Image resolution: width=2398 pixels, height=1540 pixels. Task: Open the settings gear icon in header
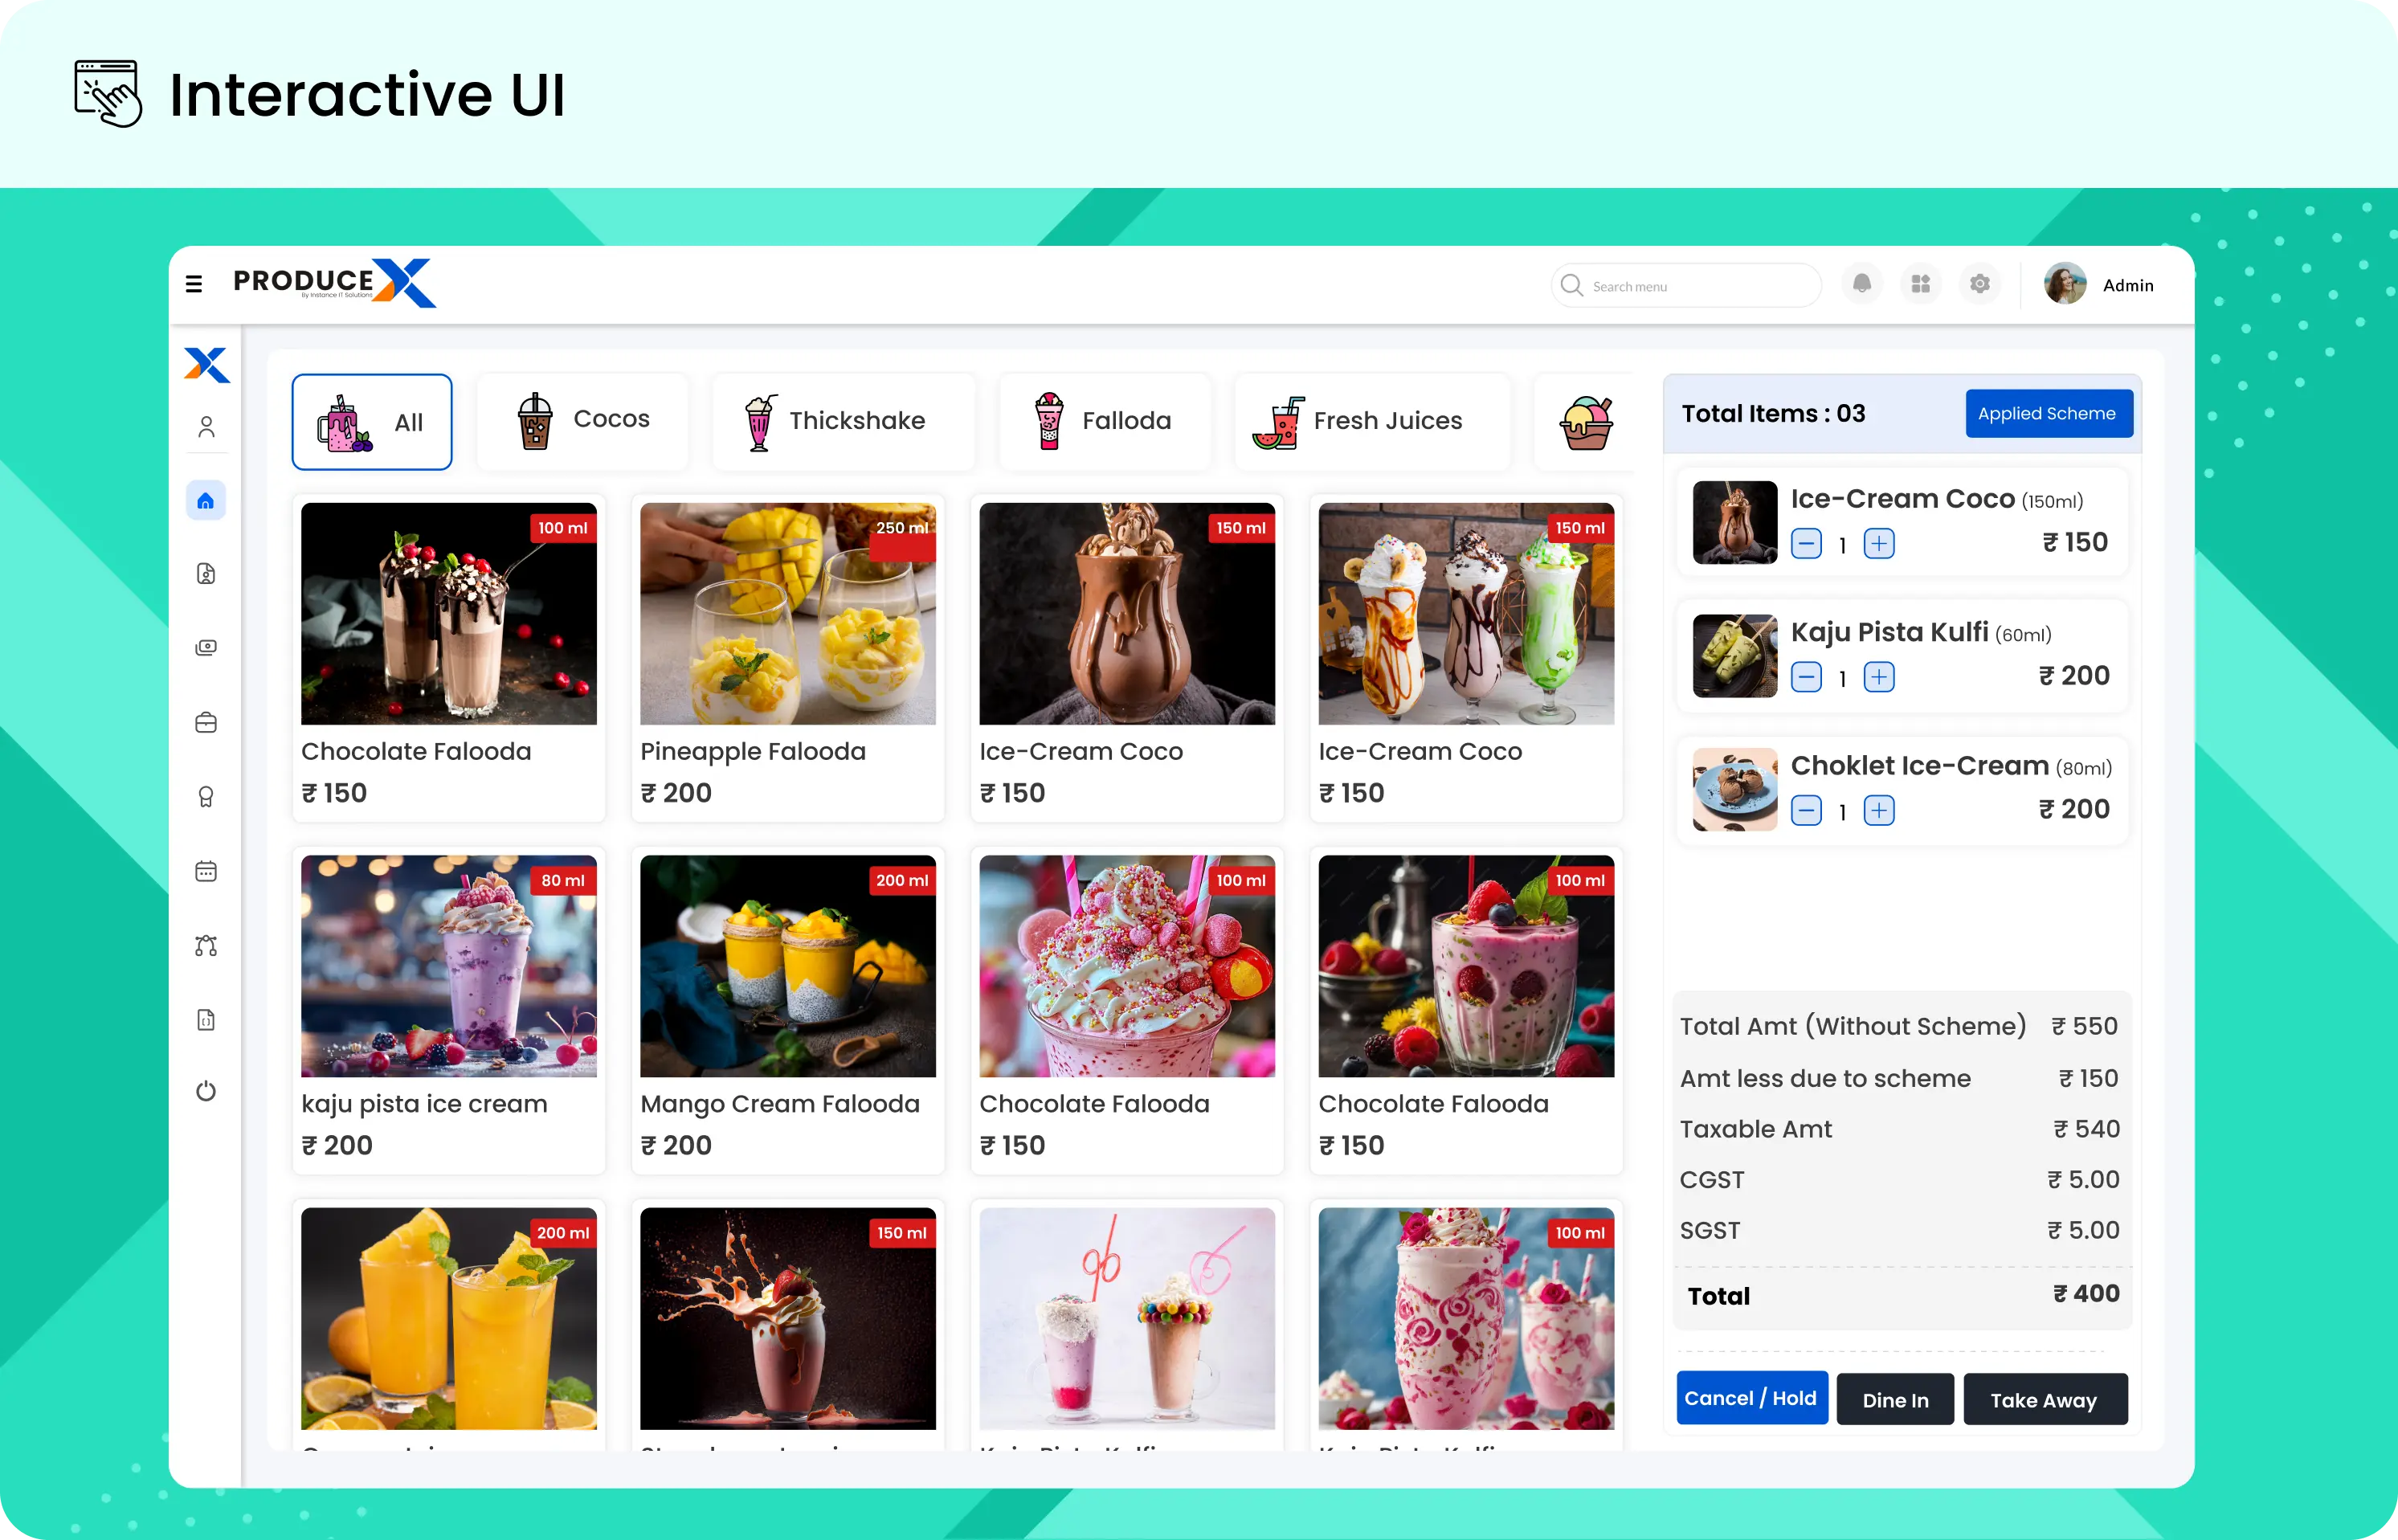click(x=1980, y=284)
